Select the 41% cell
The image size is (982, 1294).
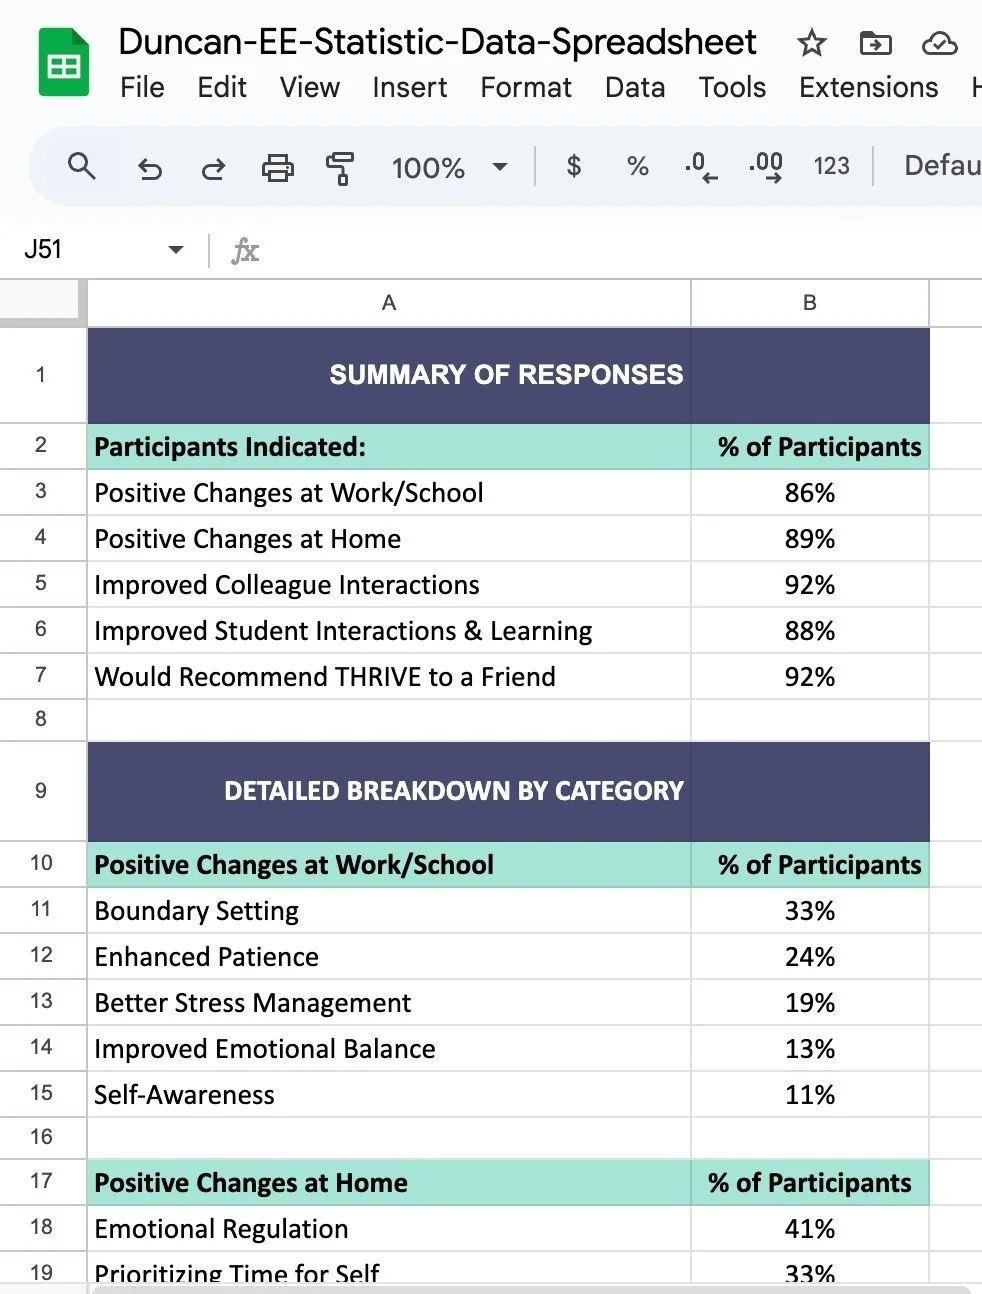pos(810,1229)
